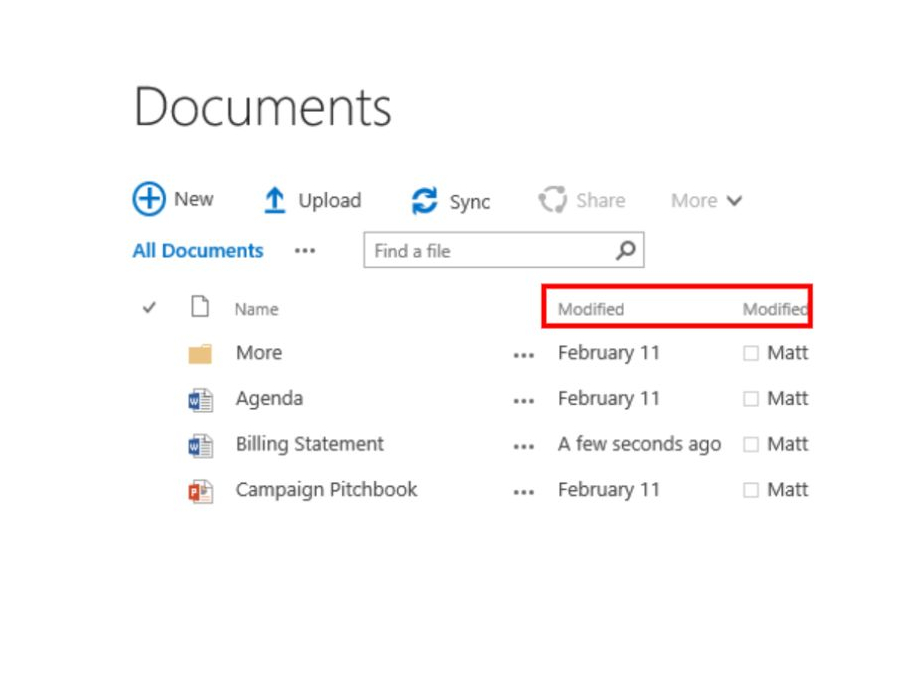Screen dimensions: 907x678
Task: Open the Billing Statement document link
Action: [309, 444]
